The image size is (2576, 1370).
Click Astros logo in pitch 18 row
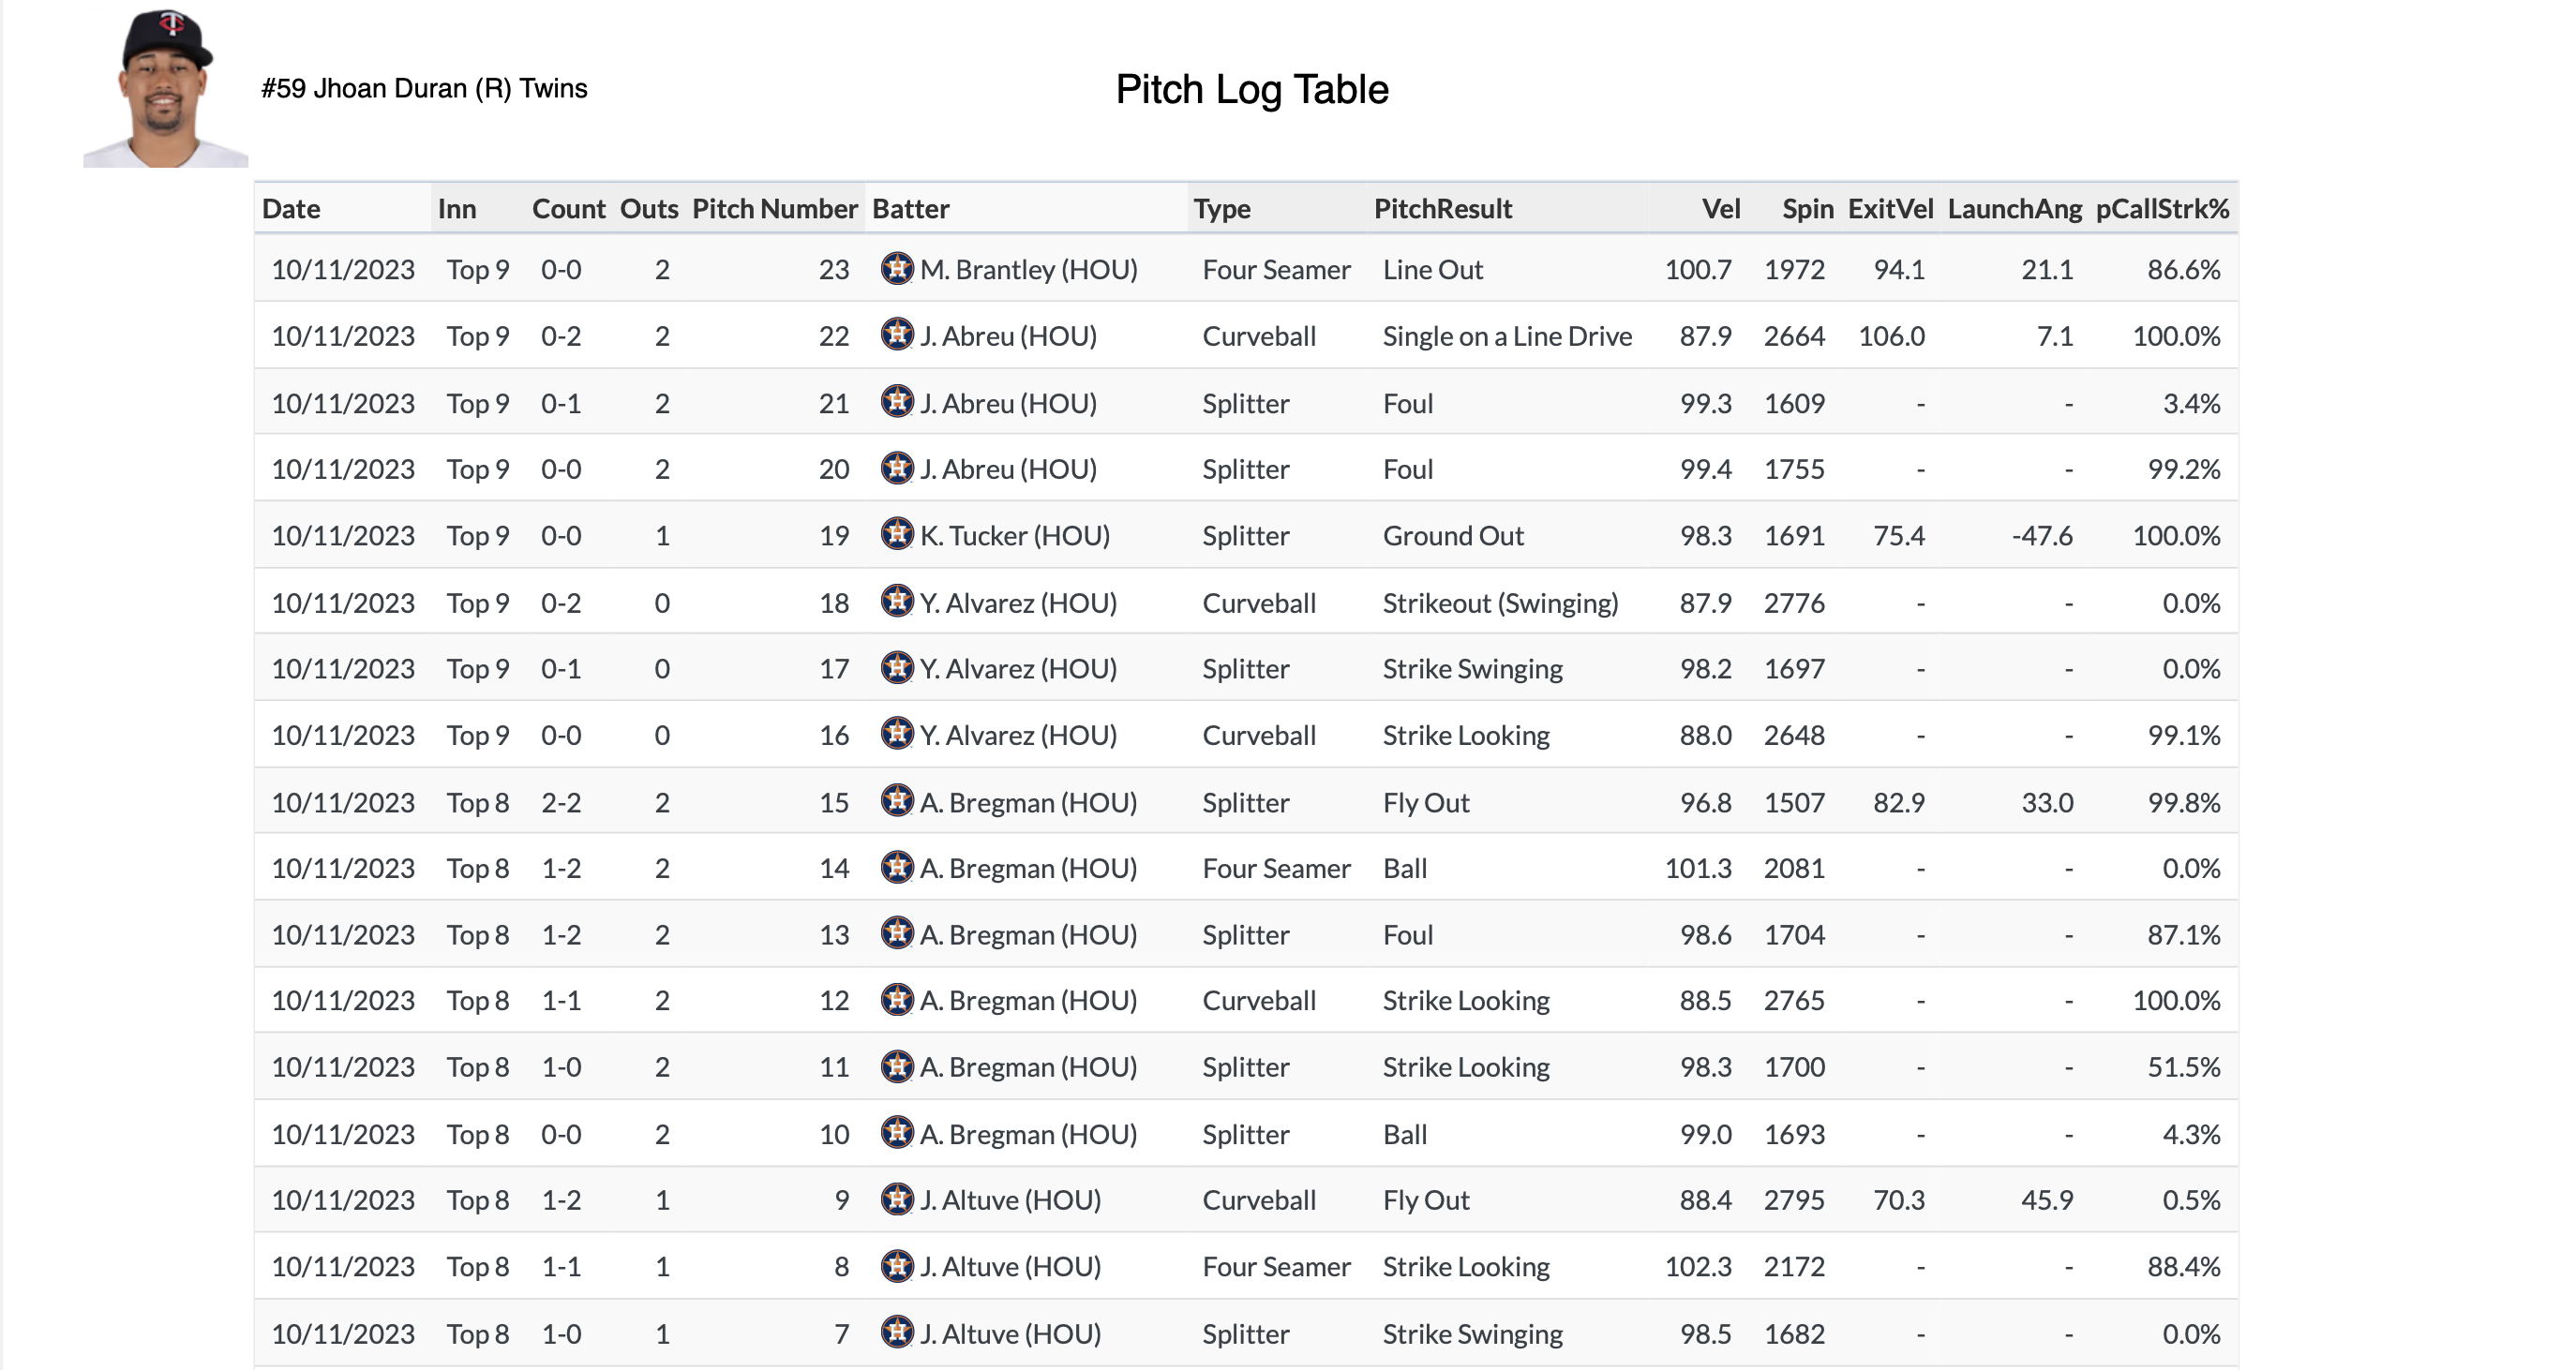(x=897, y=601)
